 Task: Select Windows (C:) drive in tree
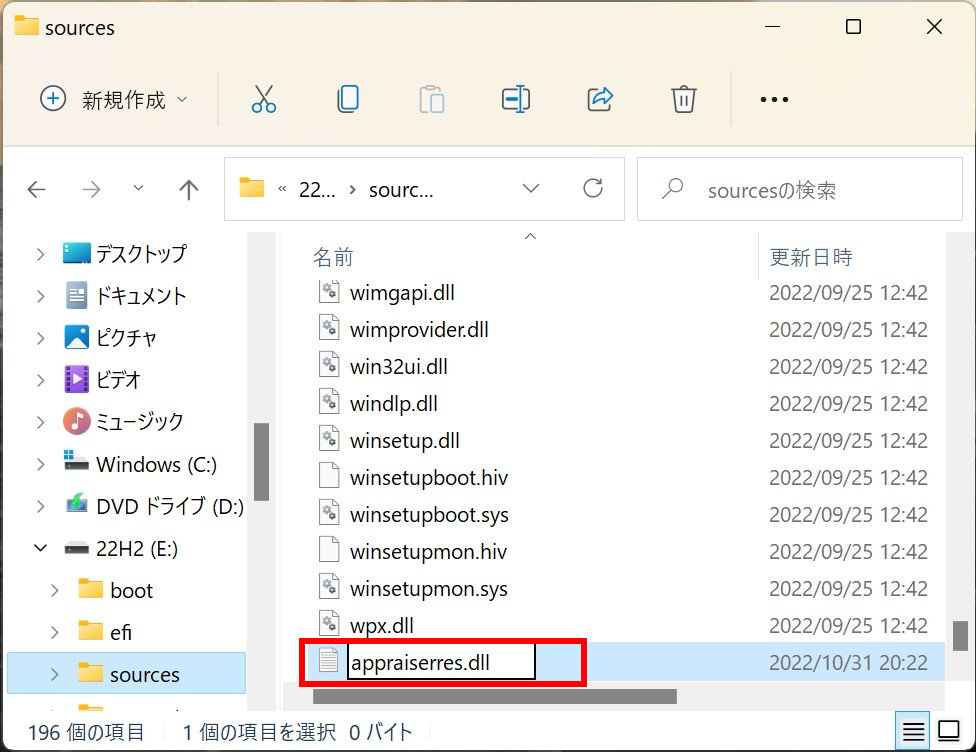(x=140, y=464)
